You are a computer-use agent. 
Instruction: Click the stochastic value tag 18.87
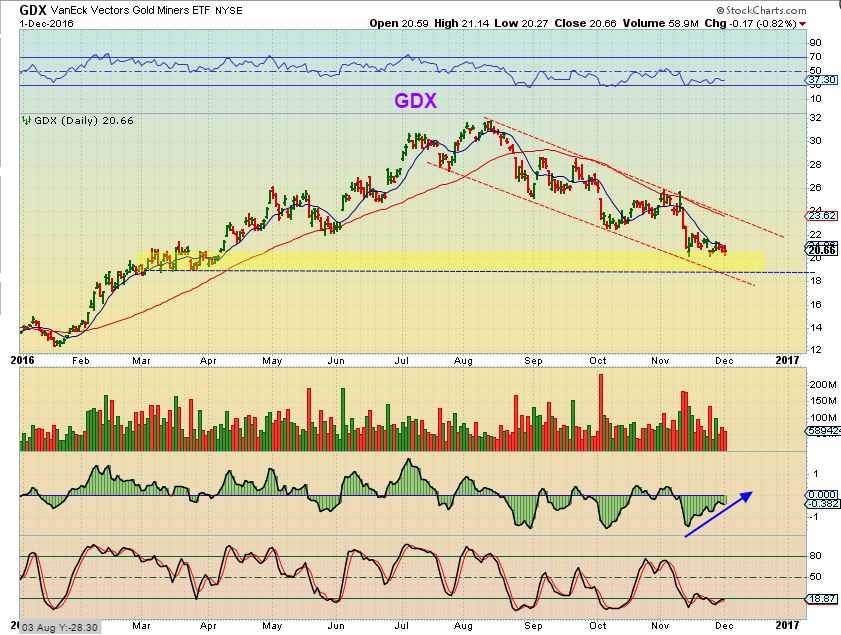click(822, 599)
